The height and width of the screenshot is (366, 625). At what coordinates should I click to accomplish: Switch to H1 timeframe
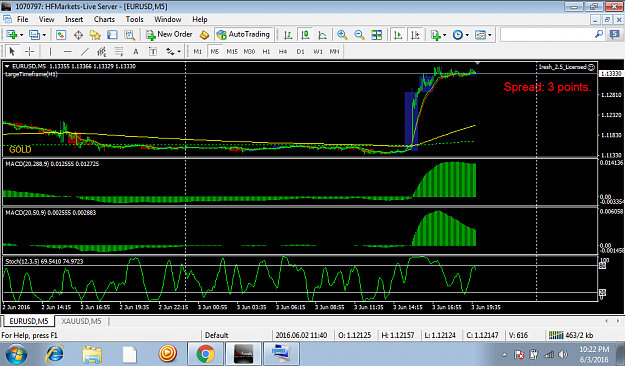pos(266,51)
